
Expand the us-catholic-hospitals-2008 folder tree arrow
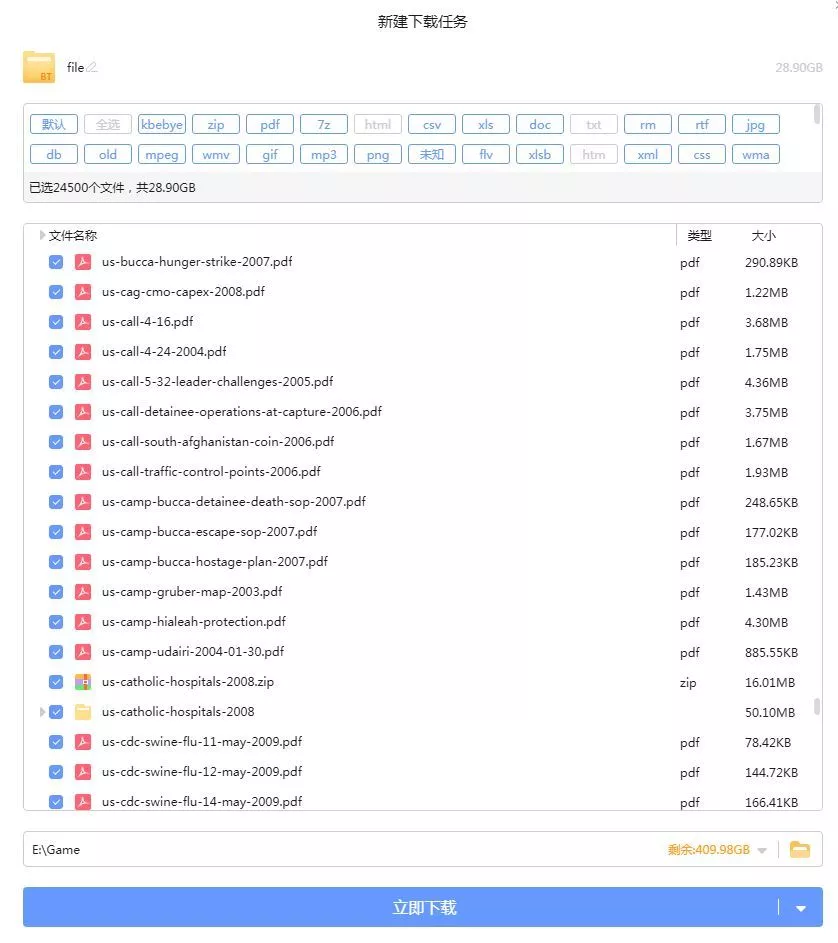click(x=41, y=712)
